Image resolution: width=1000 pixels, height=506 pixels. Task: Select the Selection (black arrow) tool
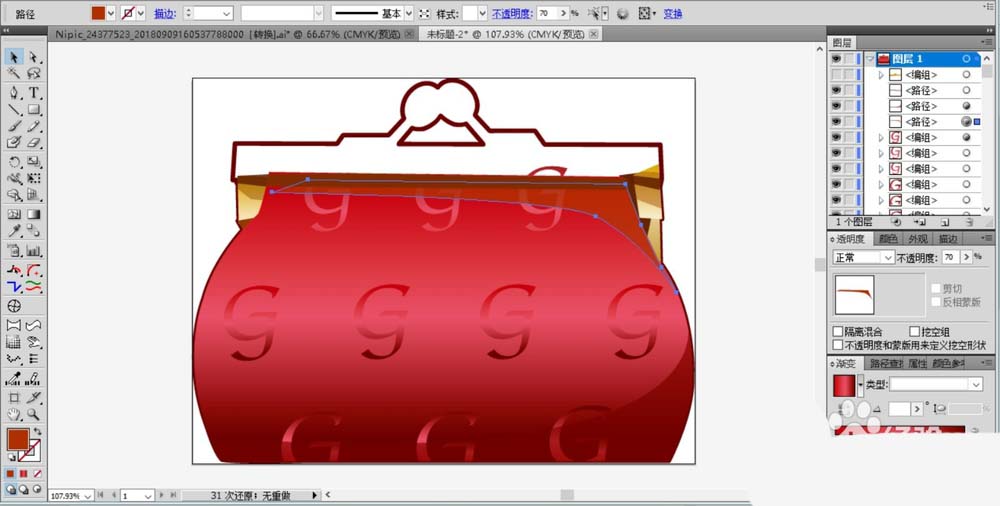pos(14,57)
